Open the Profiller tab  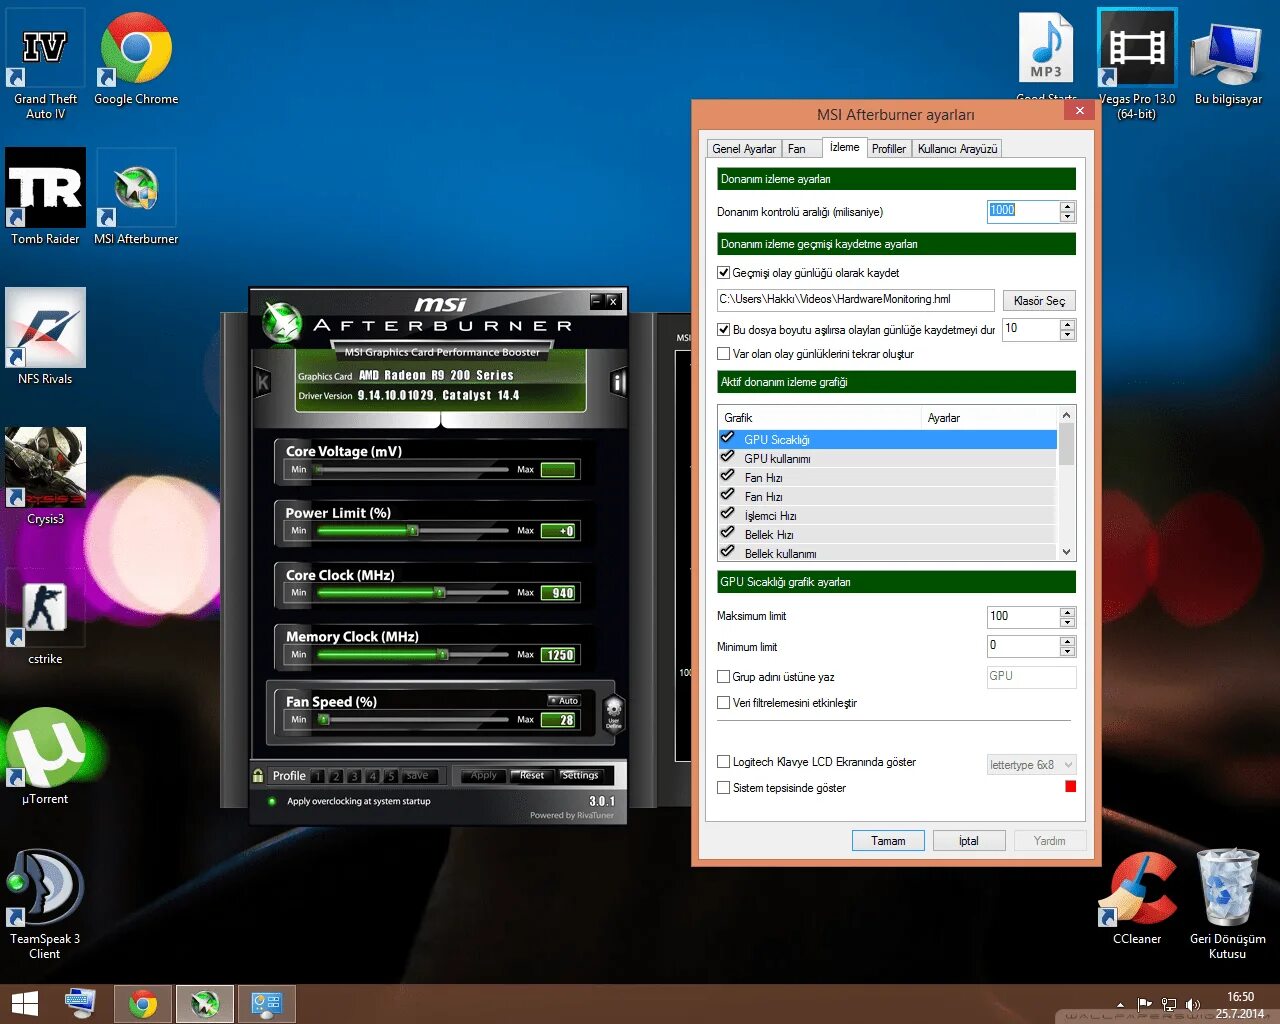889,149
